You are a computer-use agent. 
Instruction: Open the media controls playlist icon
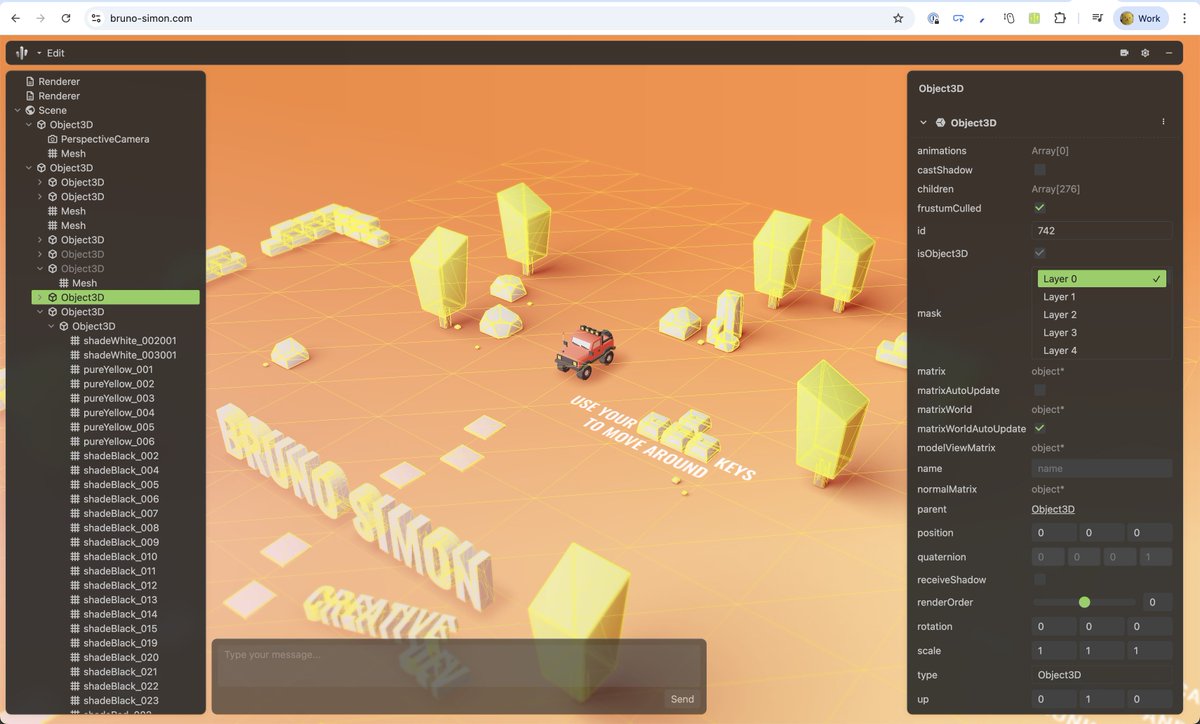(x=1097, y=18)
